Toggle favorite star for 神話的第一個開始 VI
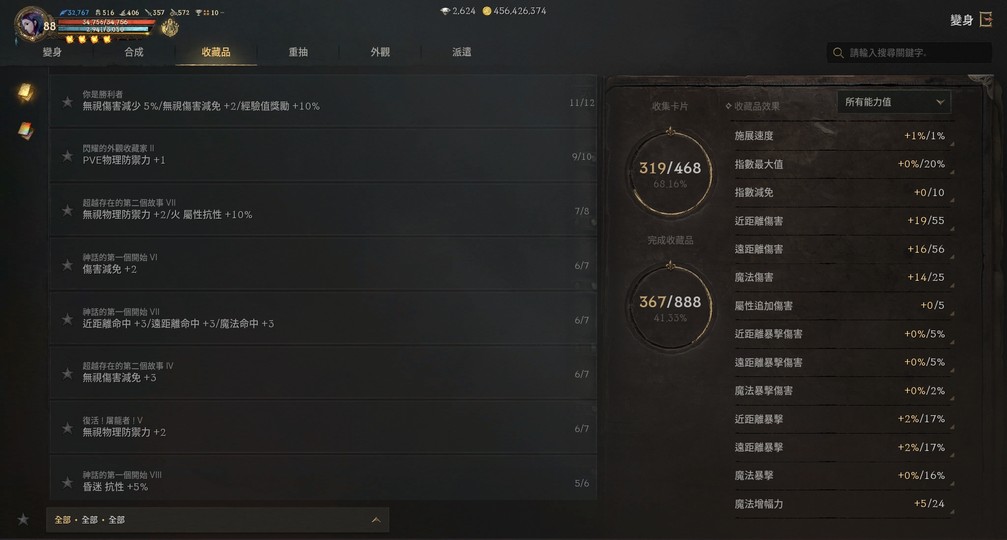 (67, 265)
